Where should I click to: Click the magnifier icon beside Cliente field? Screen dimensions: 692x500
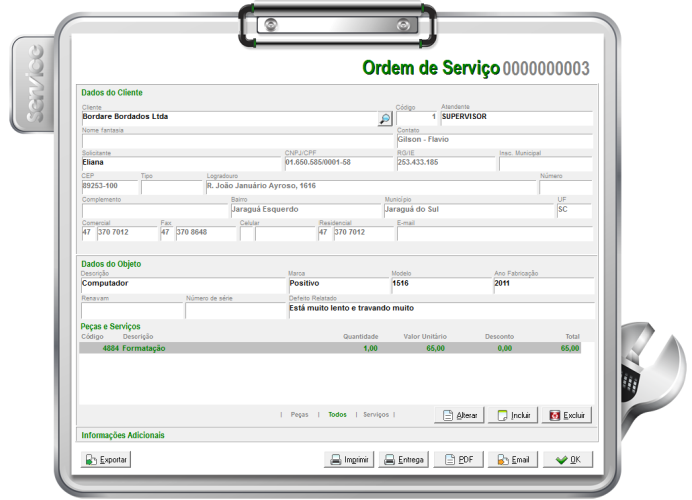[385, 119]
